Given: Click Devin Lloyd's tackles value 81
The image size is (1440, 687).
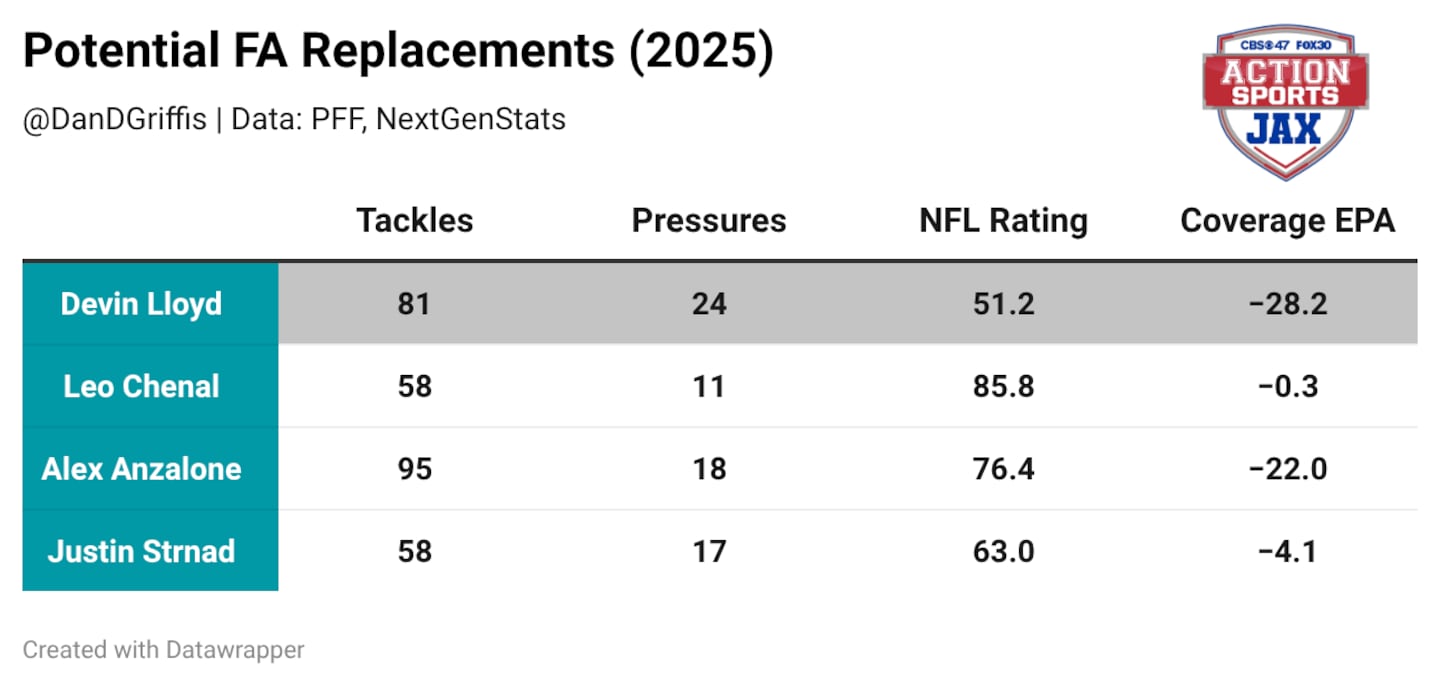Looking at the screenshot, I should [414, 304].
